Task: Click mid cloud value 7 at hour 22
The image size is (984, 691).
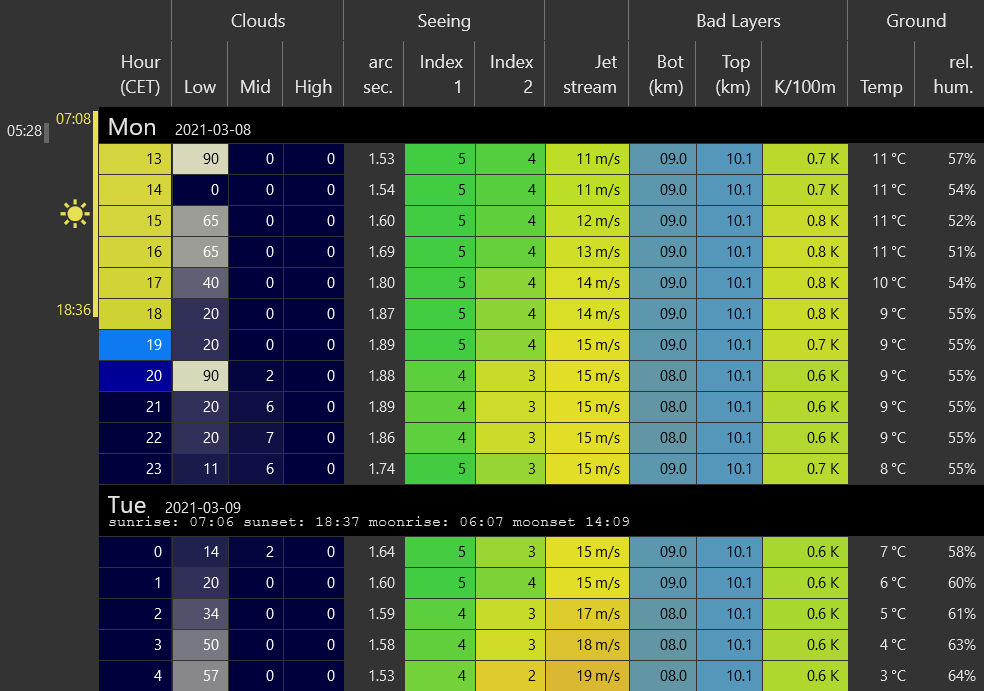Action: click(255, 437)
